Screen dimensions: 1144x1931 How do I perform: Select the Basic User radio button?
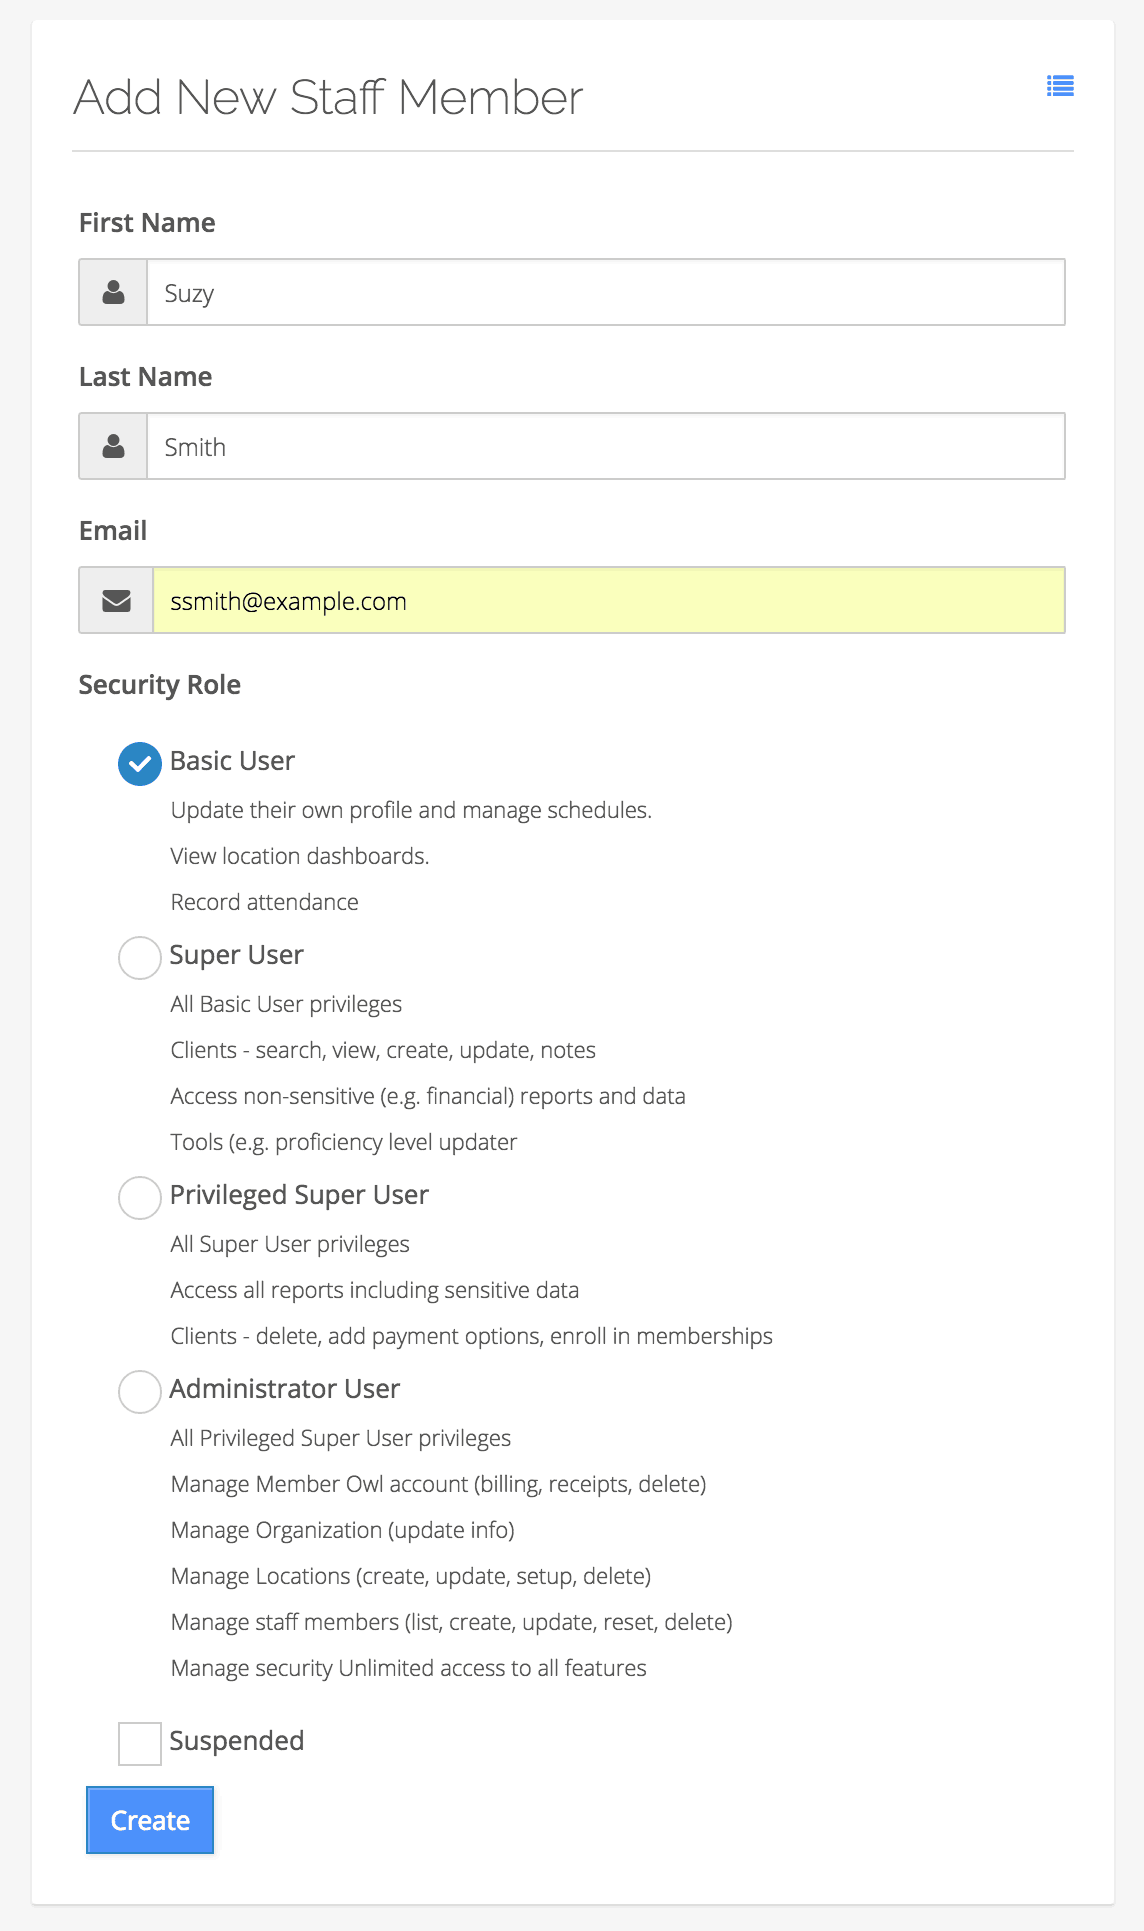pyautogui.click(x=140, y=764)
